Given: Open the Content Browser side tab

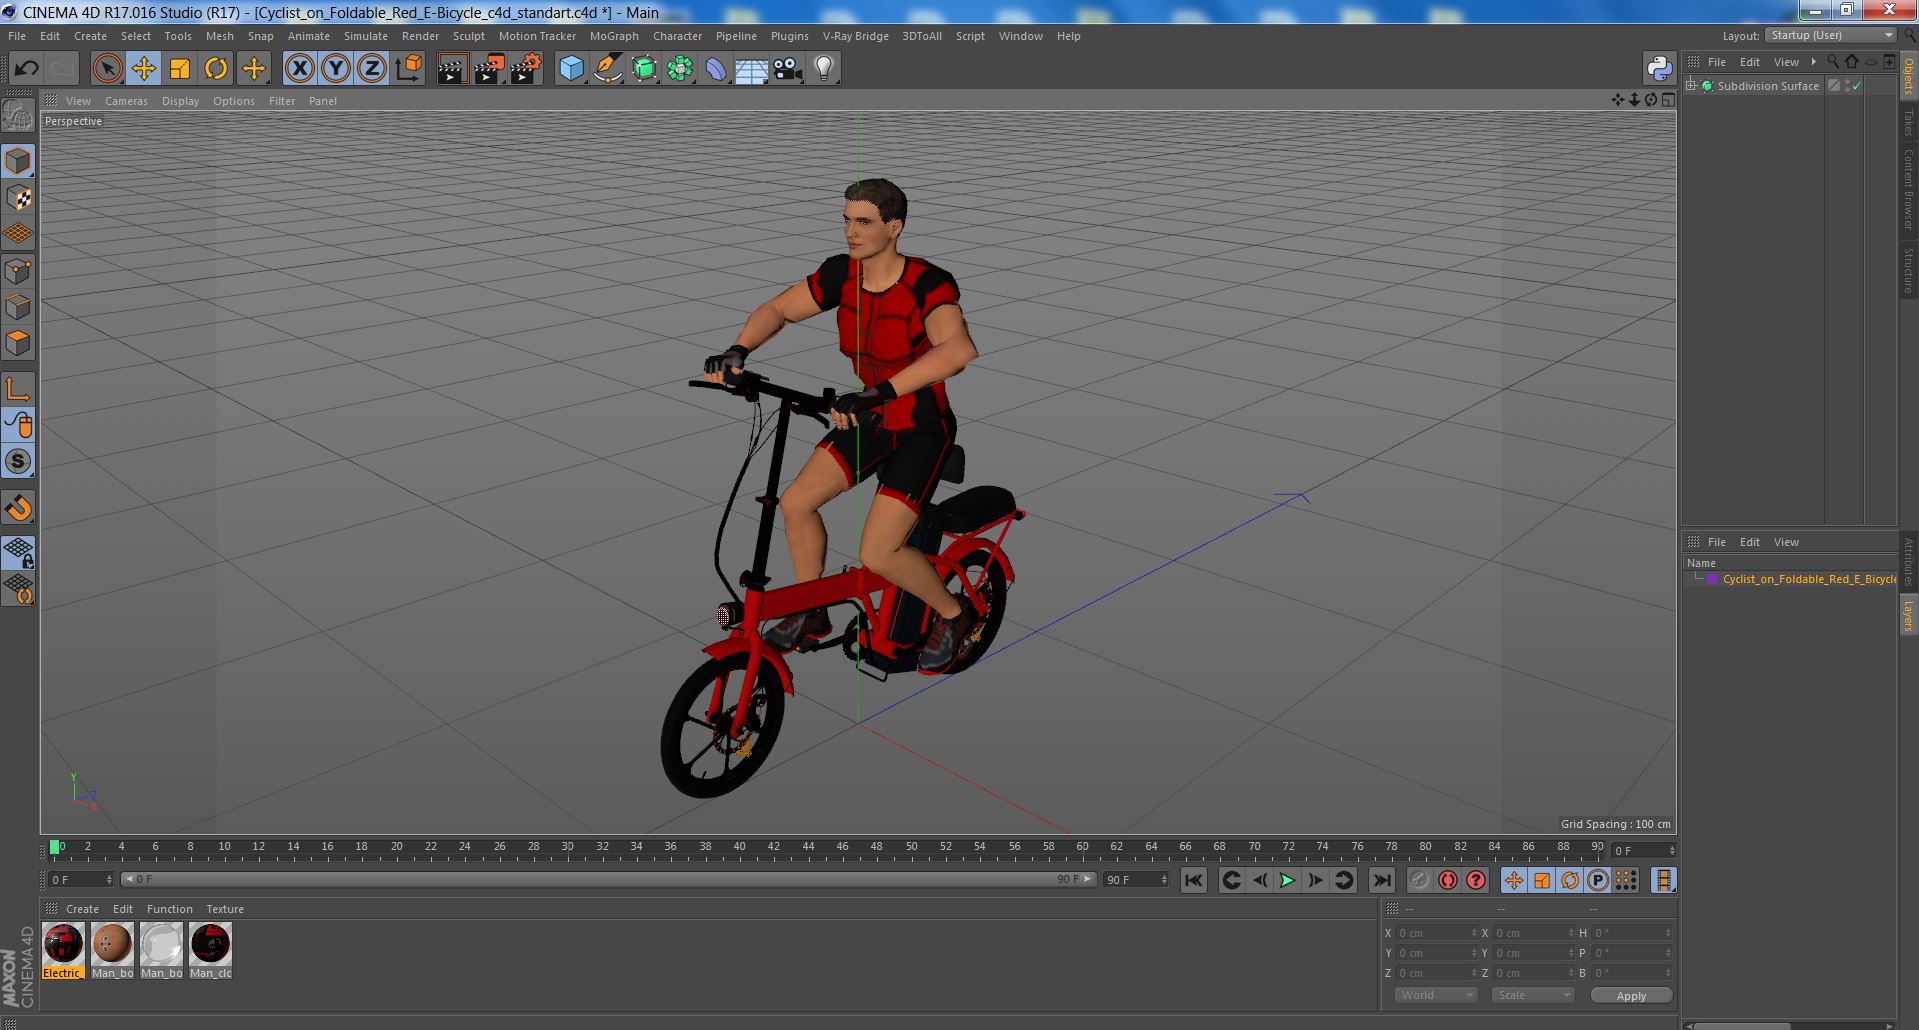Looking at the screenshot, I should (x=1909, y=190).
